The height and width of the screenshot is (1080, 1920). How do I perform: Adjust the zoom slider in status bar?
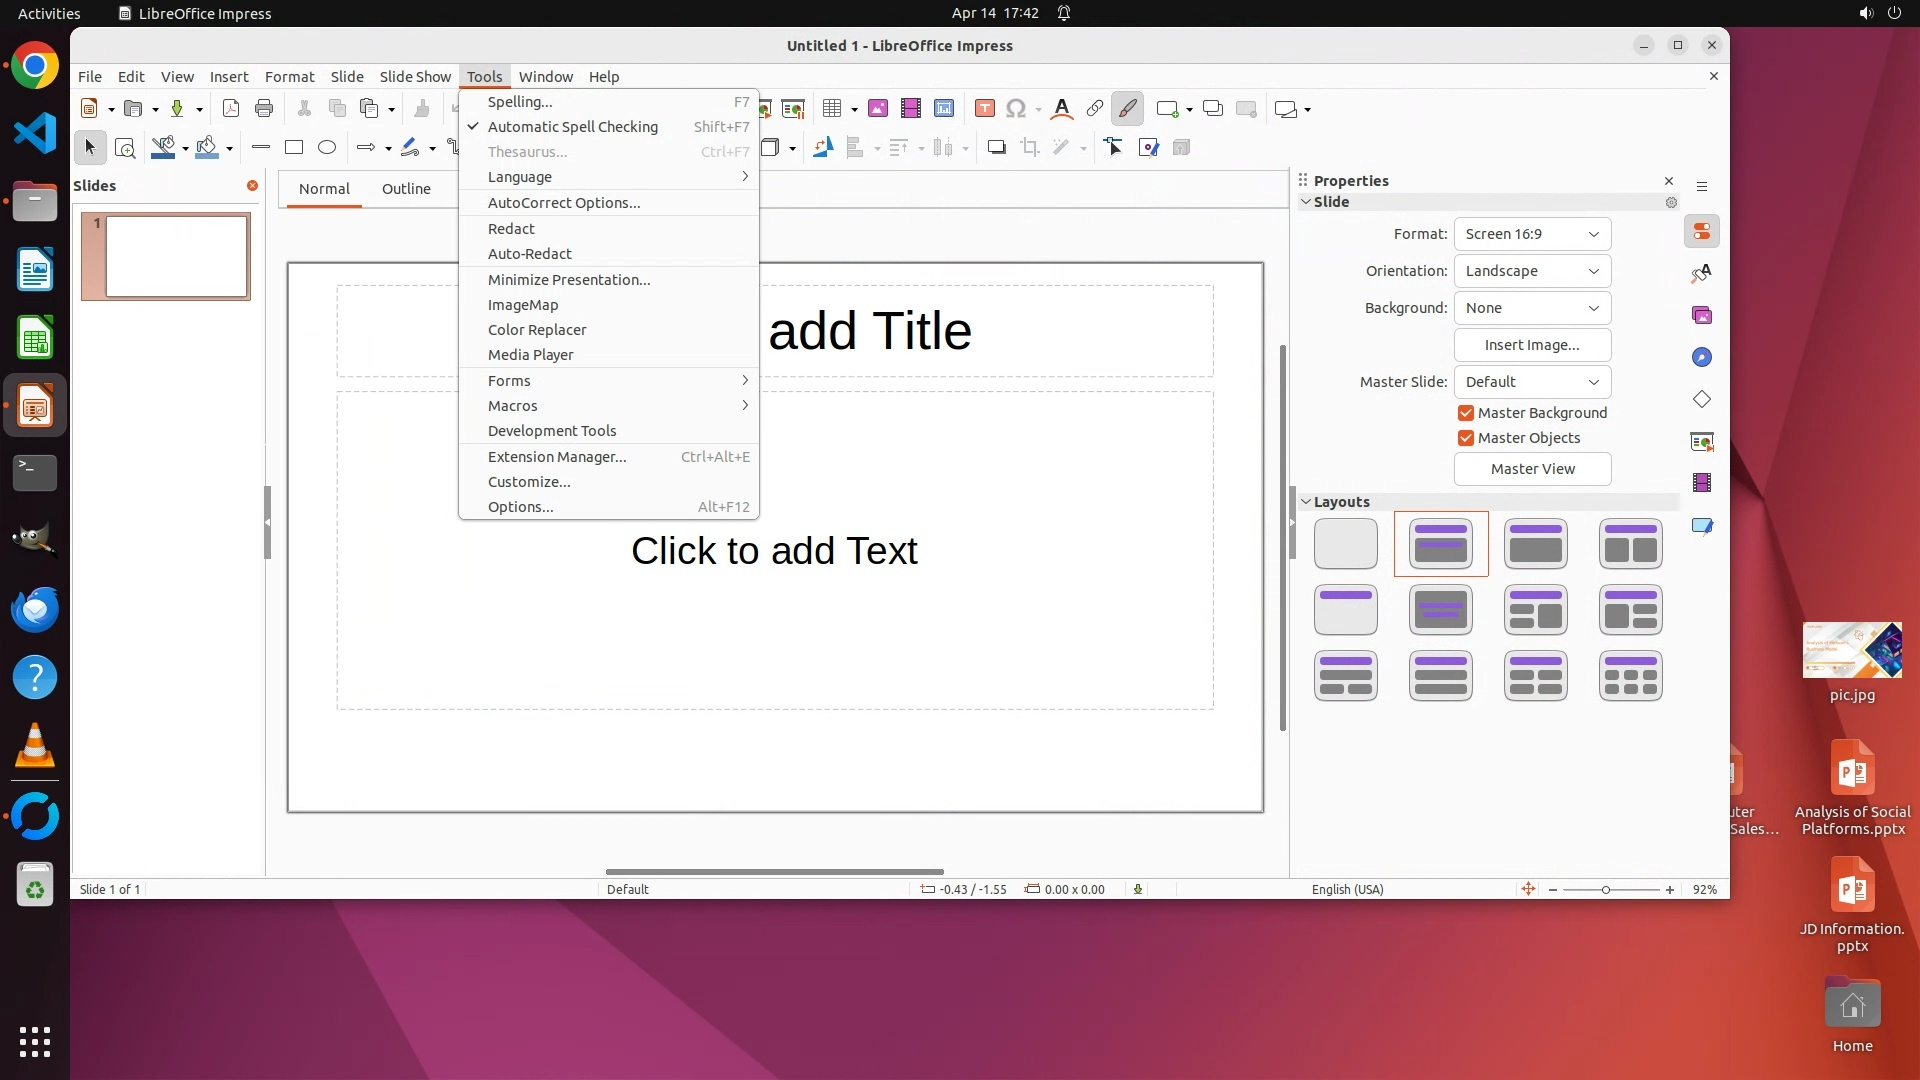pyautogui.click(x=1606, y=890)
